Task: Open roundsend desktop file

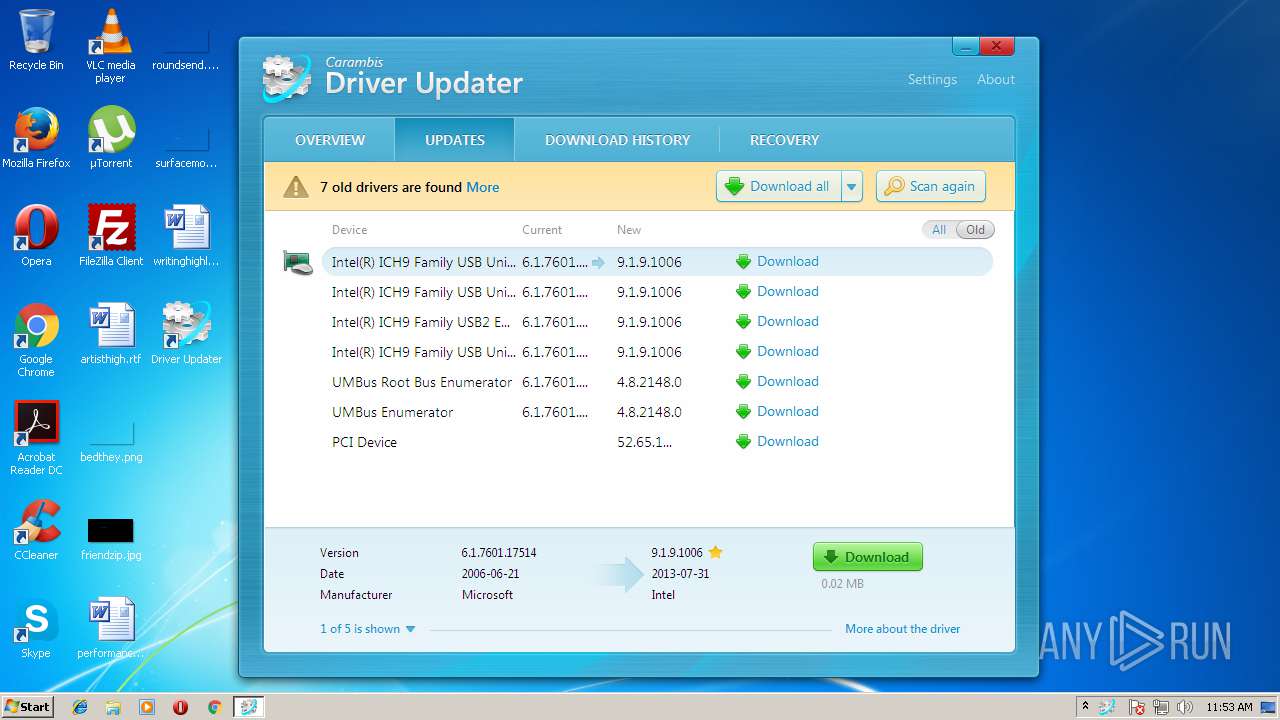Action: 186,50
